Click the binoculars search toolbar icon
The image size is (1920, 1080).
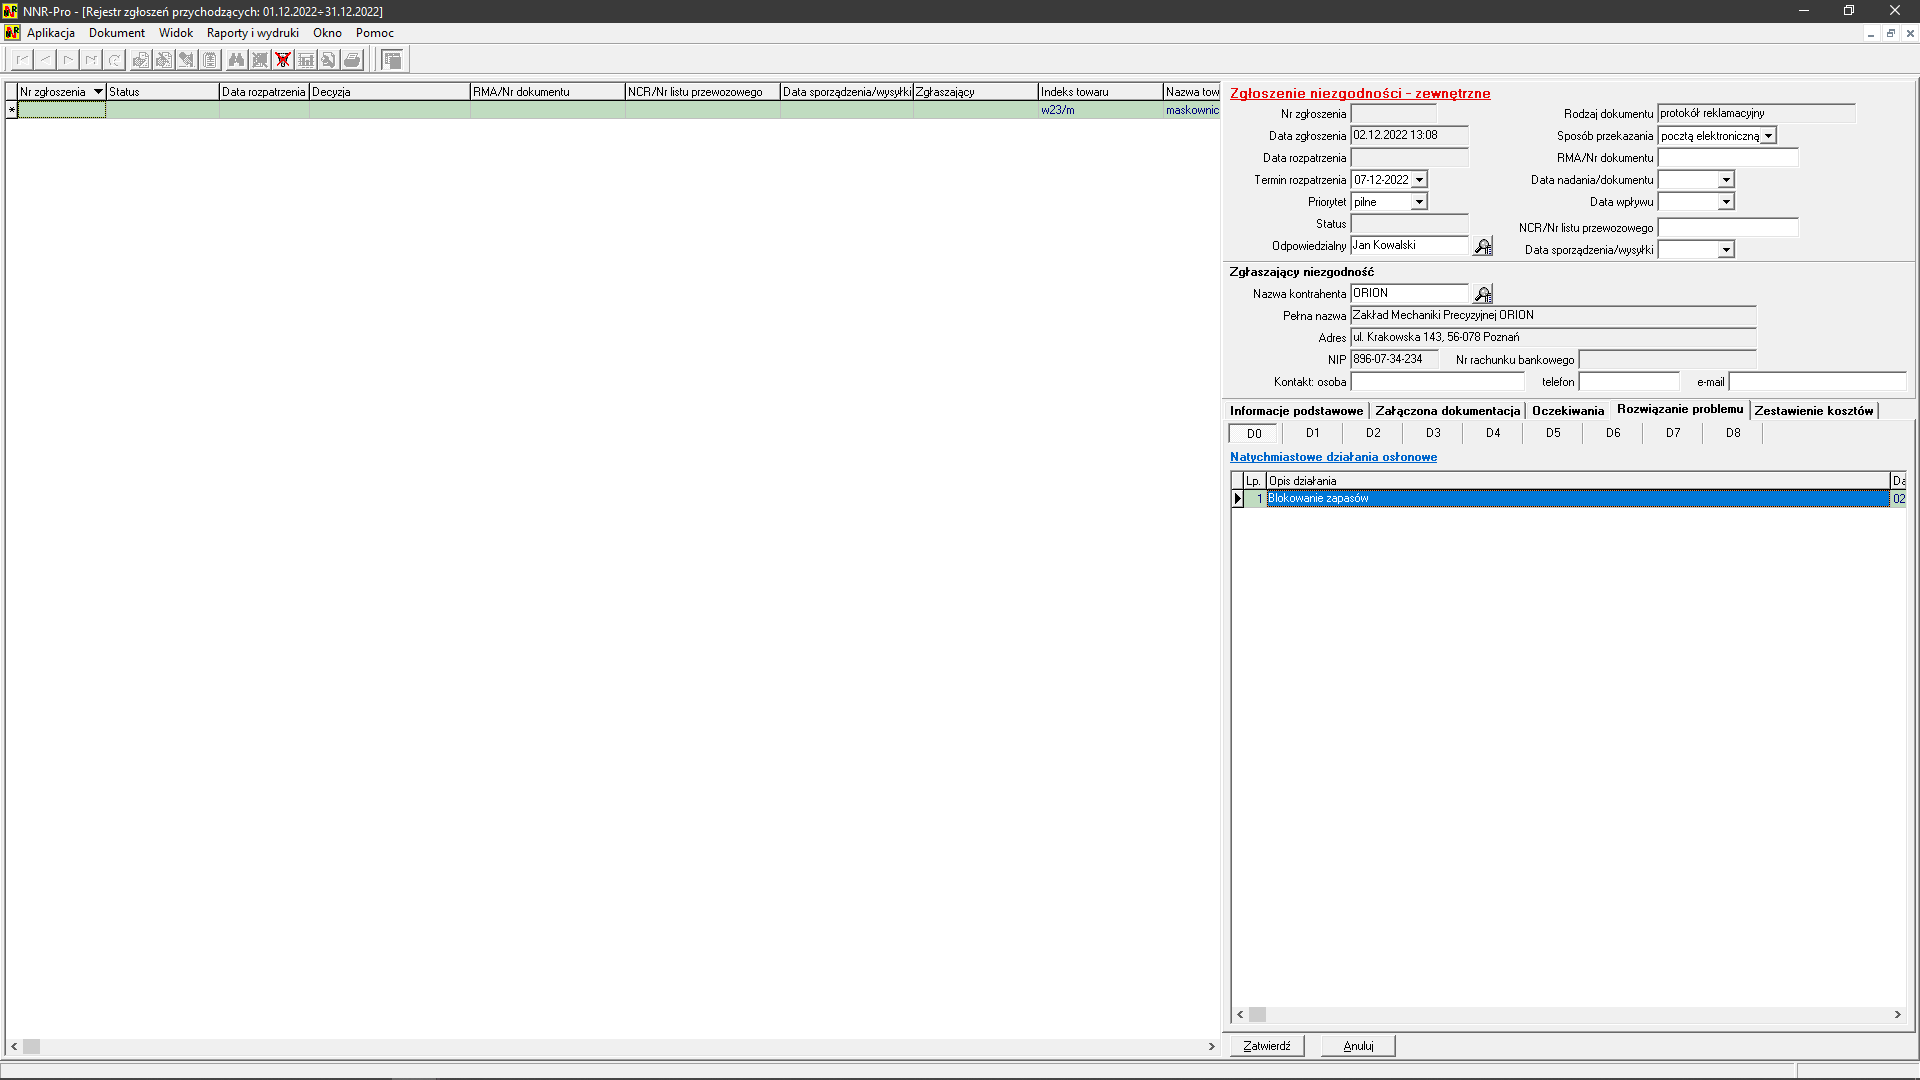coord(236,60)
